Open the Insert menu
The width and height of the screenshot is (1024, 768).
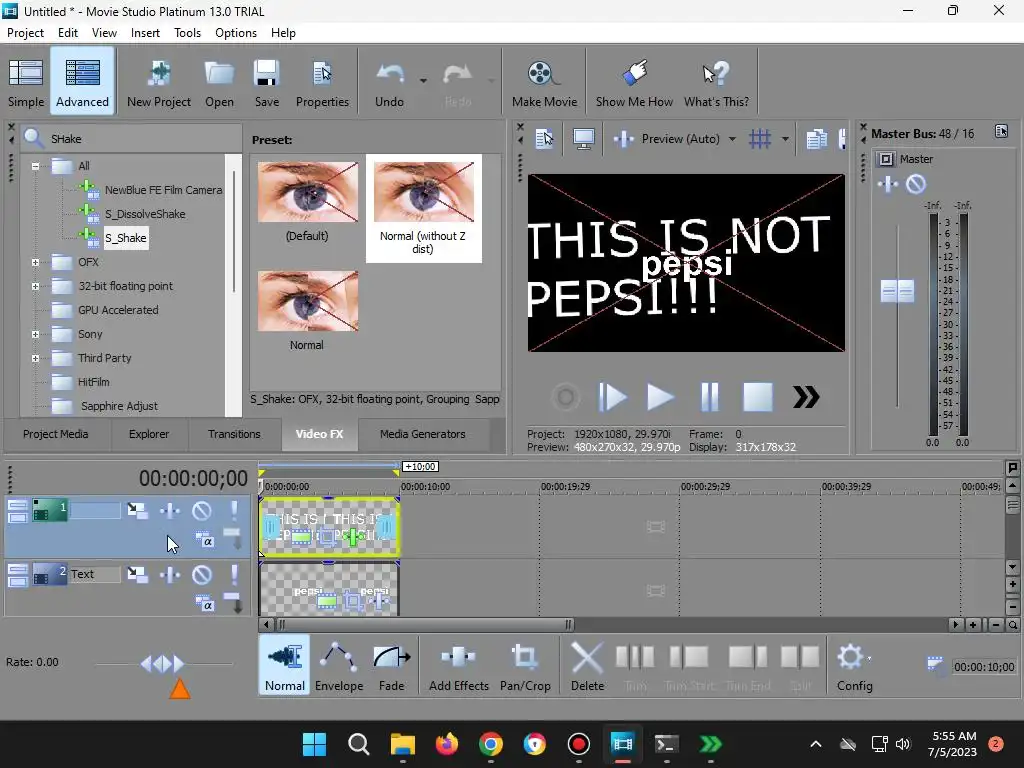coord(145,33)
